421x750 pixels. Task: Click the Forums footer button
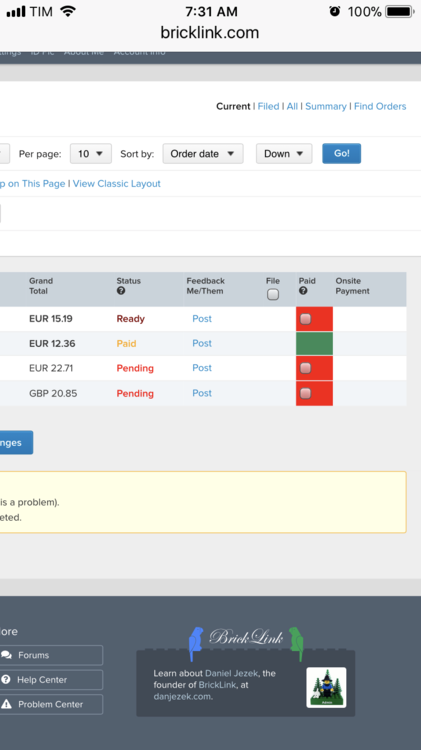click(x=51, y=655)
